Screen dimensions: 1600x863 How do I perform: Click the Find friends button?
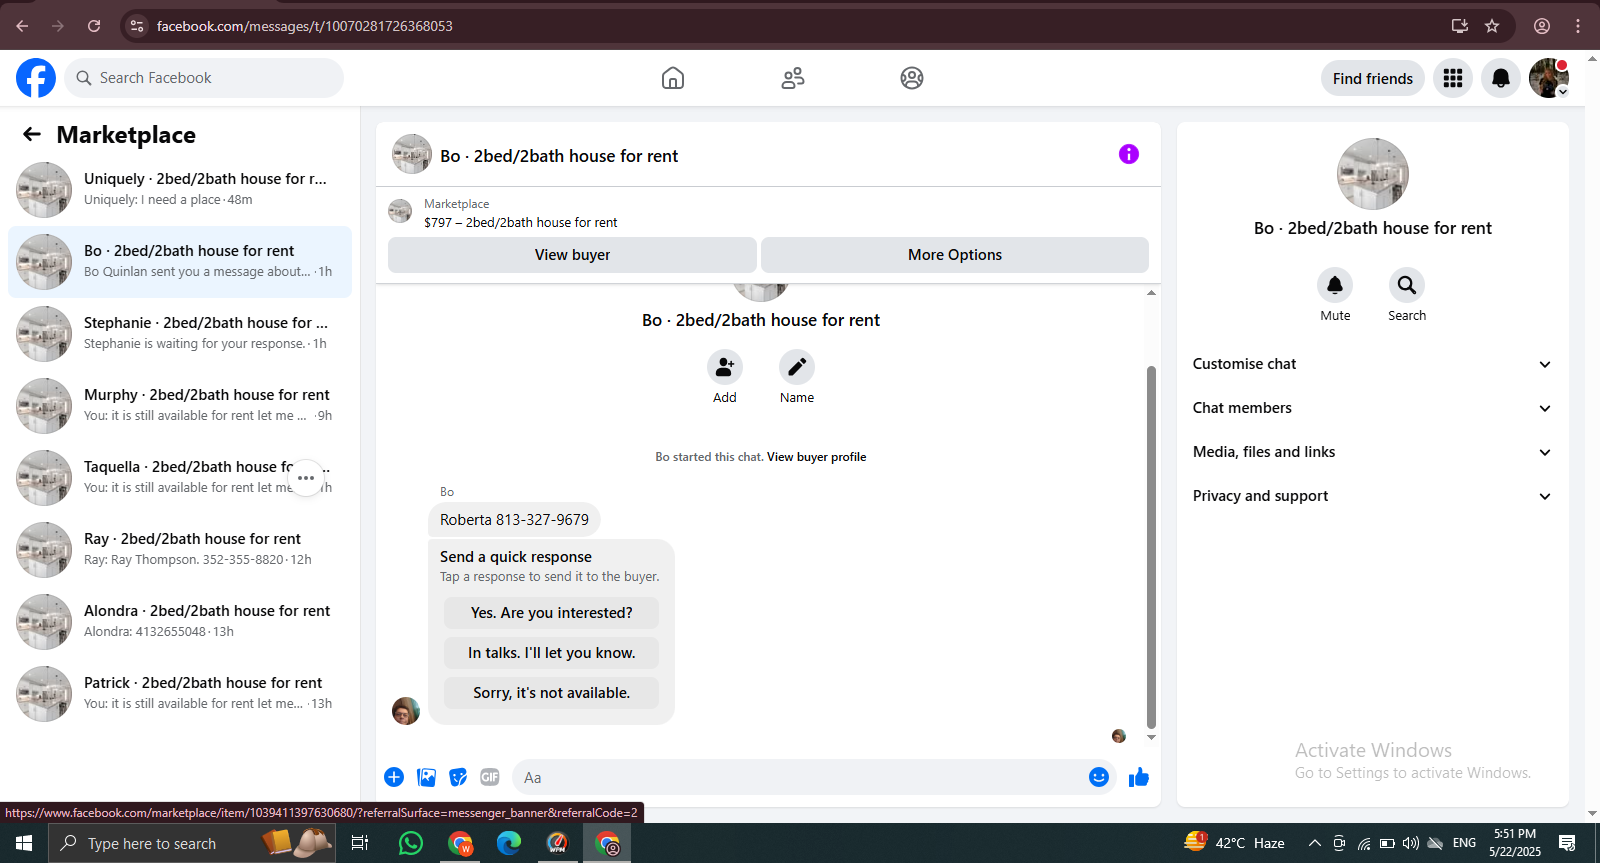[x=1373, y=78]
